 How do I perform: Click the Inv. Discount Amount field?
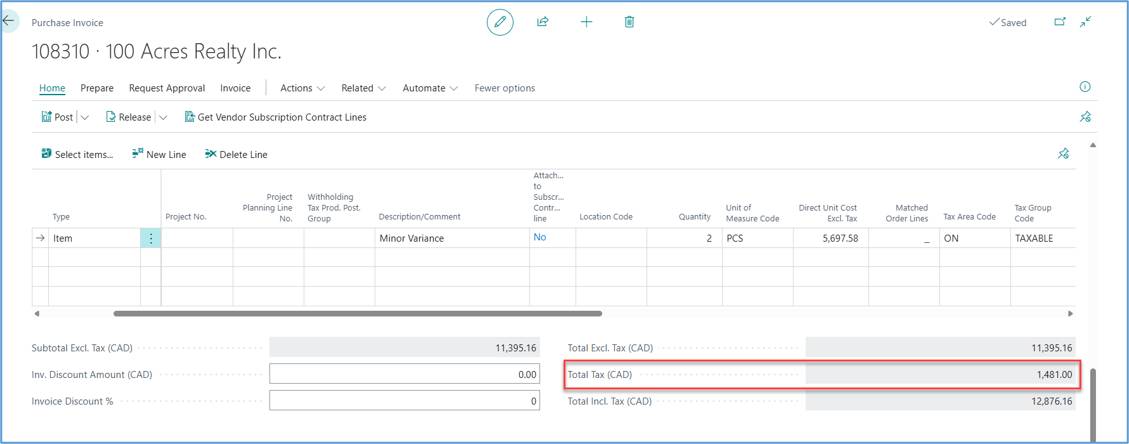[x=404, y=374]
